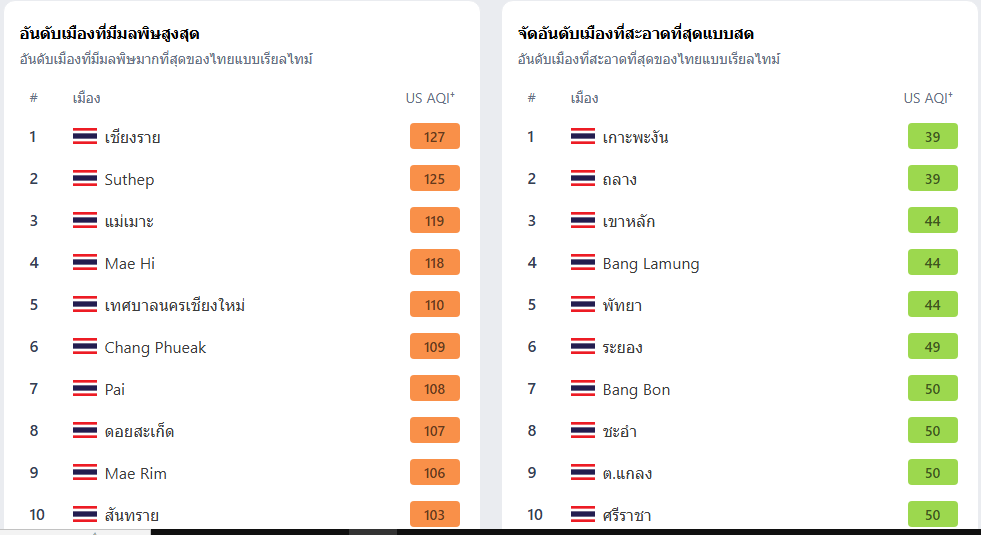Image resolution: width=981 pixels, height=535 pixels.
Task: Open พัทยา in the cleanest cities list
Action: click(x=622, y=305)
